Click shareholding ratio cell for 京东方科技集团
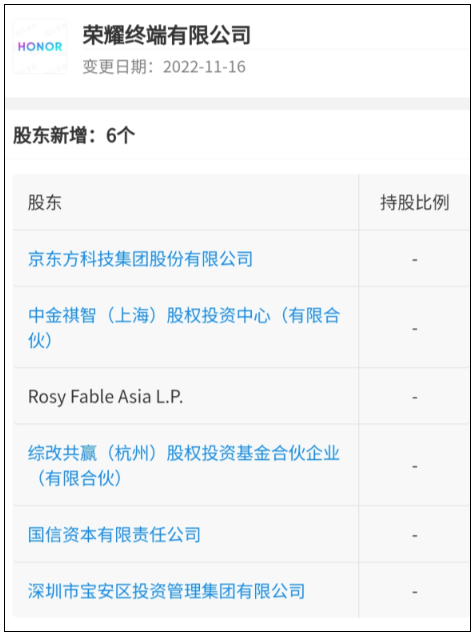 [x=415, y=259]
